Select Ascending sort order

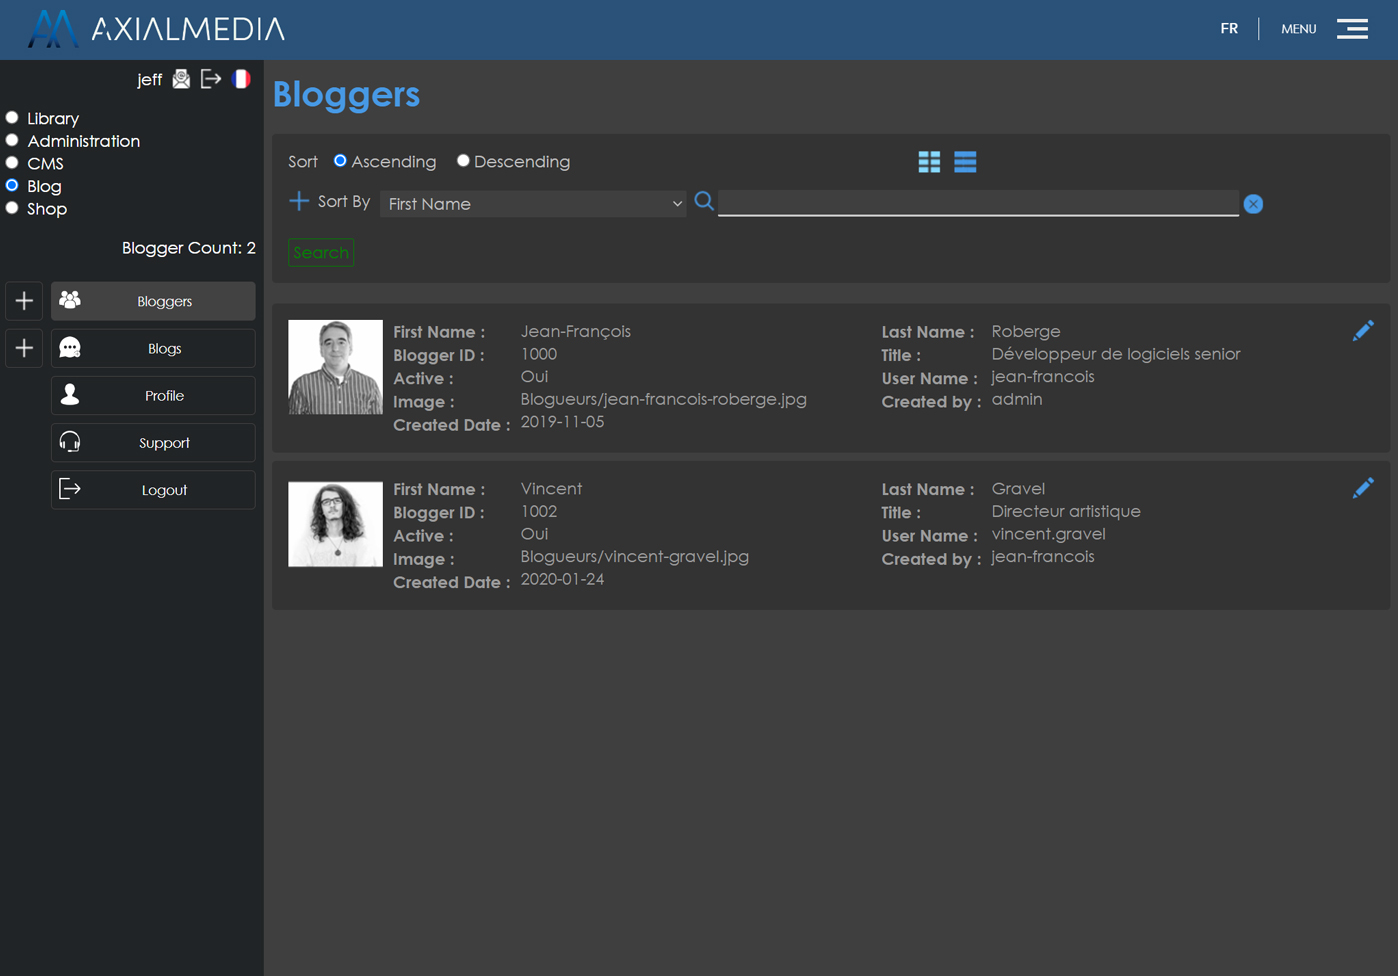point(341,161)
